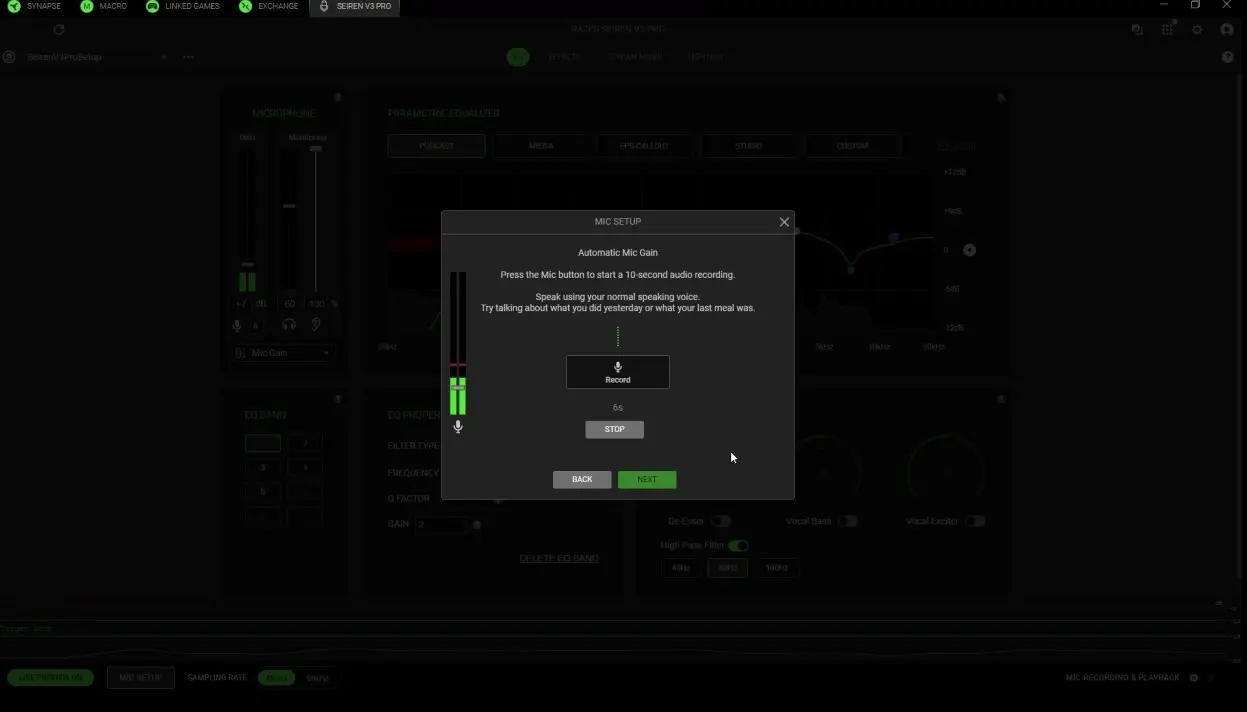The width and height of the screenshot is (1247, 712).
Task: Close the Mic Setup dialog
Action: tap(784, 222)
